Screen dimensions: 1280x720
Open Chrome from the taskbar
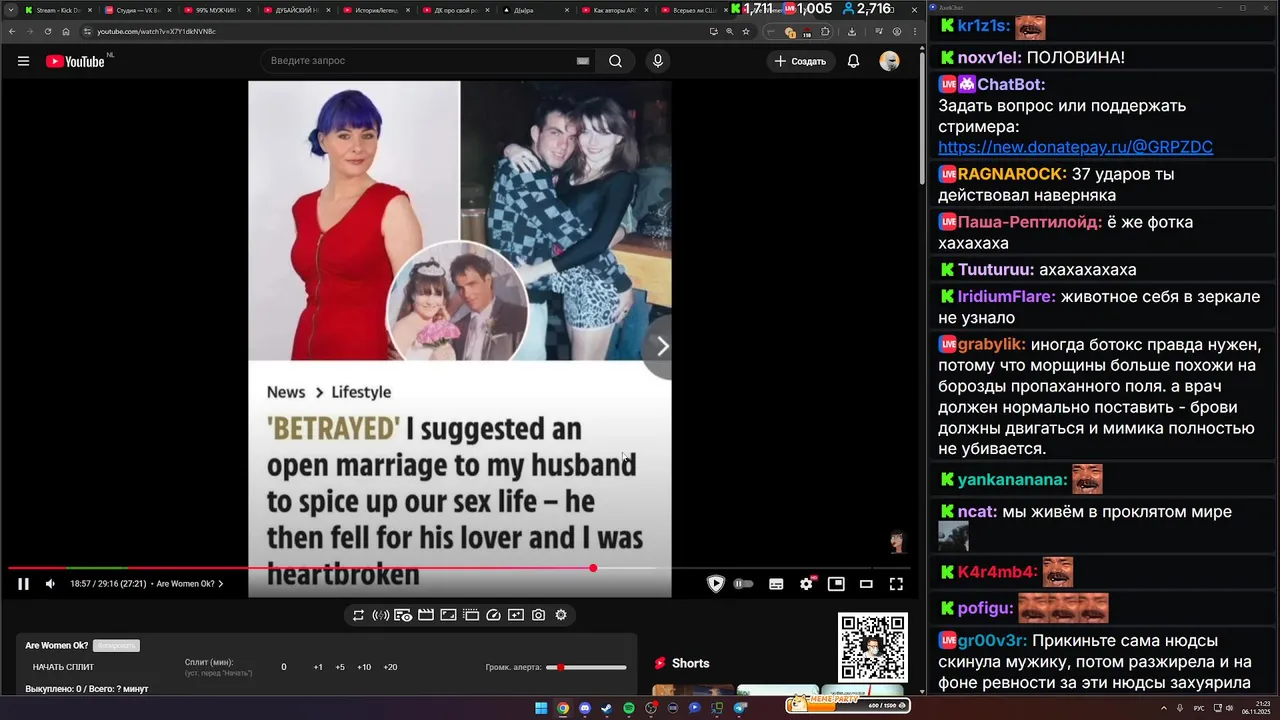[563, 708]
